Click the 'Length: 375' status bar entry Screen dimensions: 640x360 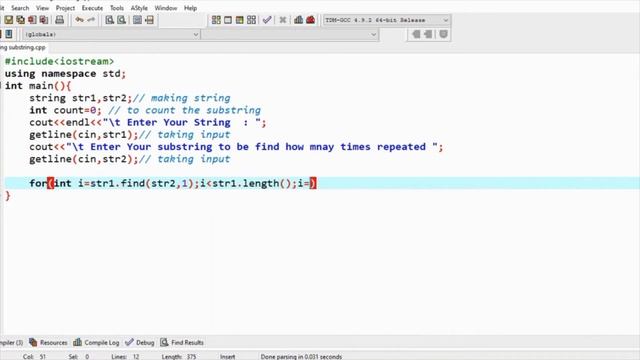coord(179,357)
